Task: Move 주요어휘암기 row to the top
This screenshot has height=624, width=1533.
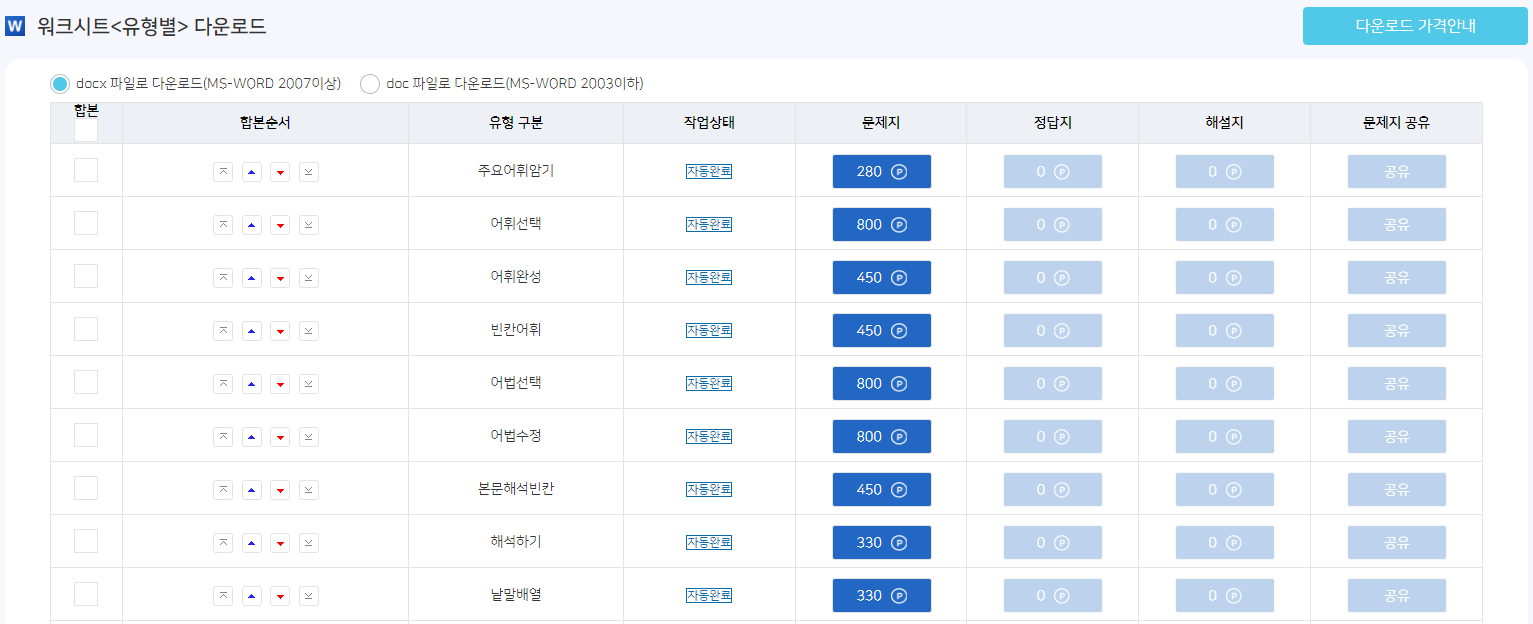Action: point(223,172)
